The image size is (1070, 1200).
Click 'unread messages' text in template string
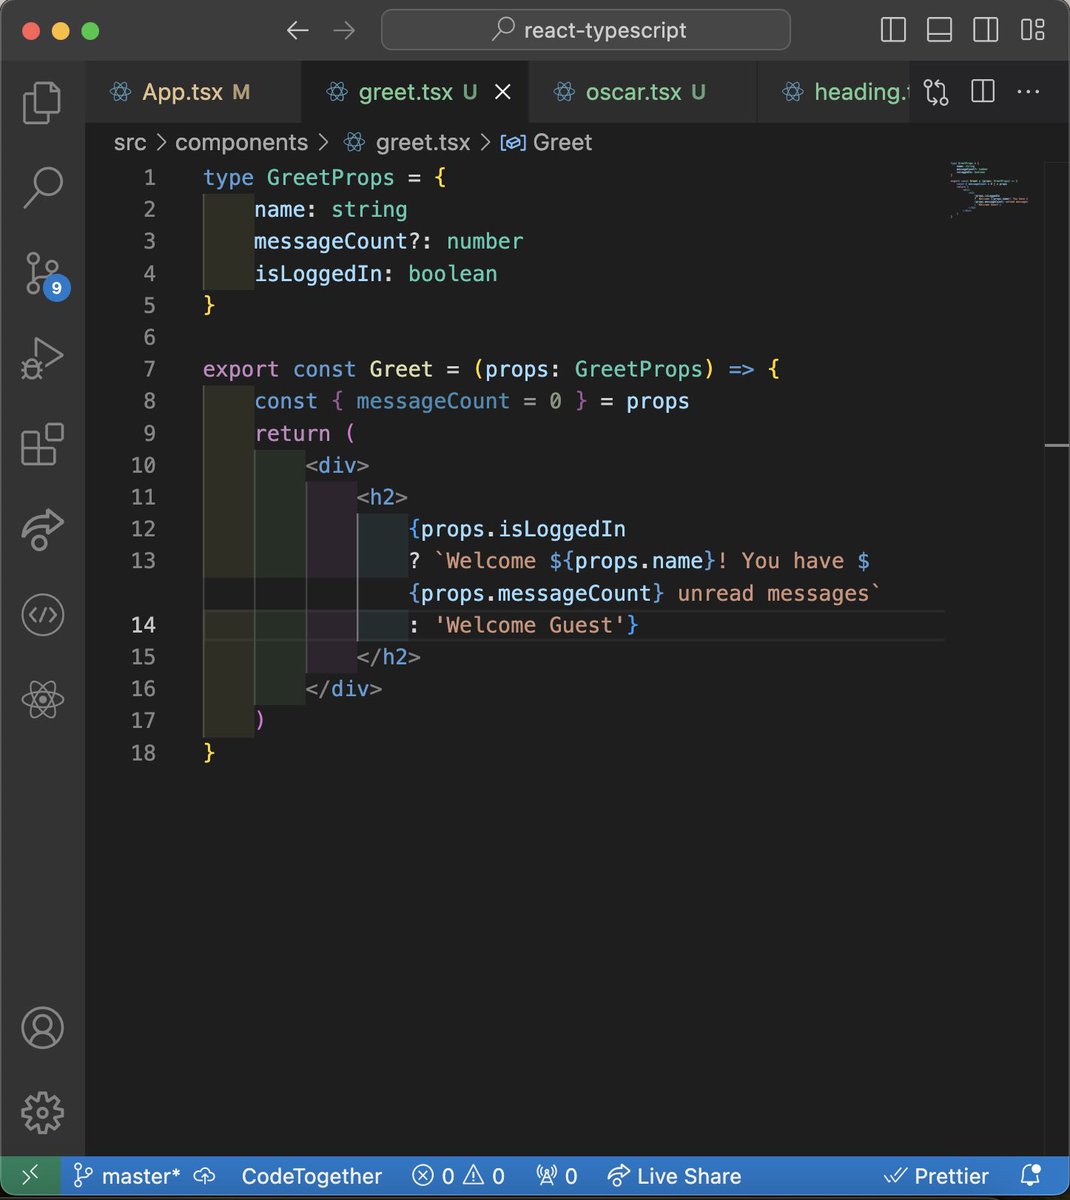tap(773, 593)
